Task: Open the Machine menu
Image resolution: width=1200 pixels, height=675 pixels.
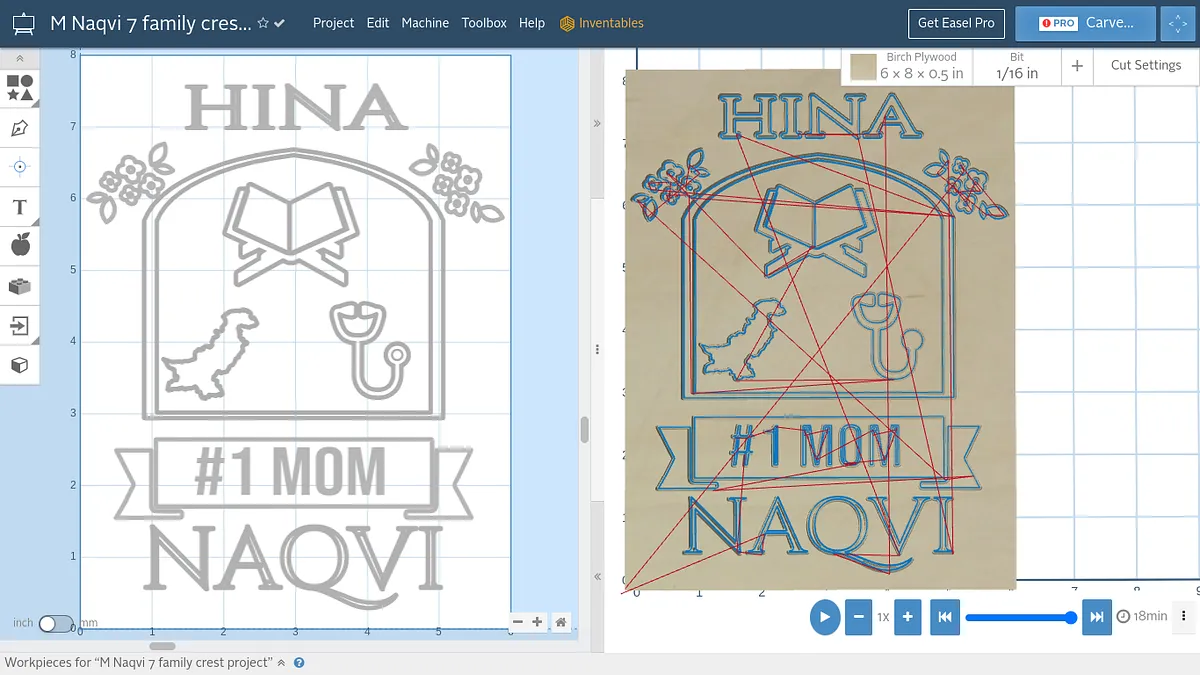Action: (x=425, y=23)
